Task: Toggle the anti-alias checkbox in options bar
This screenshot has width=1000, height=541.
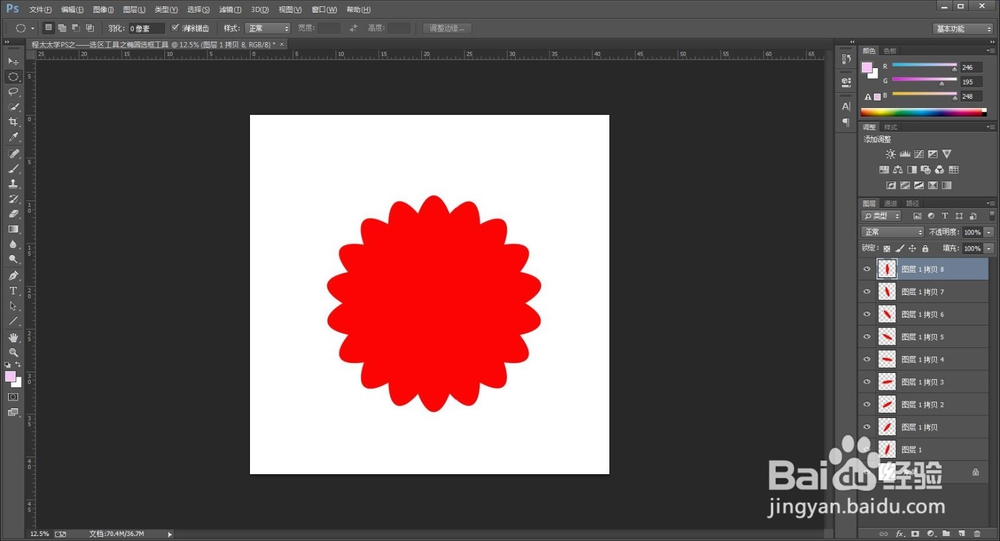Action: (175, 28)
